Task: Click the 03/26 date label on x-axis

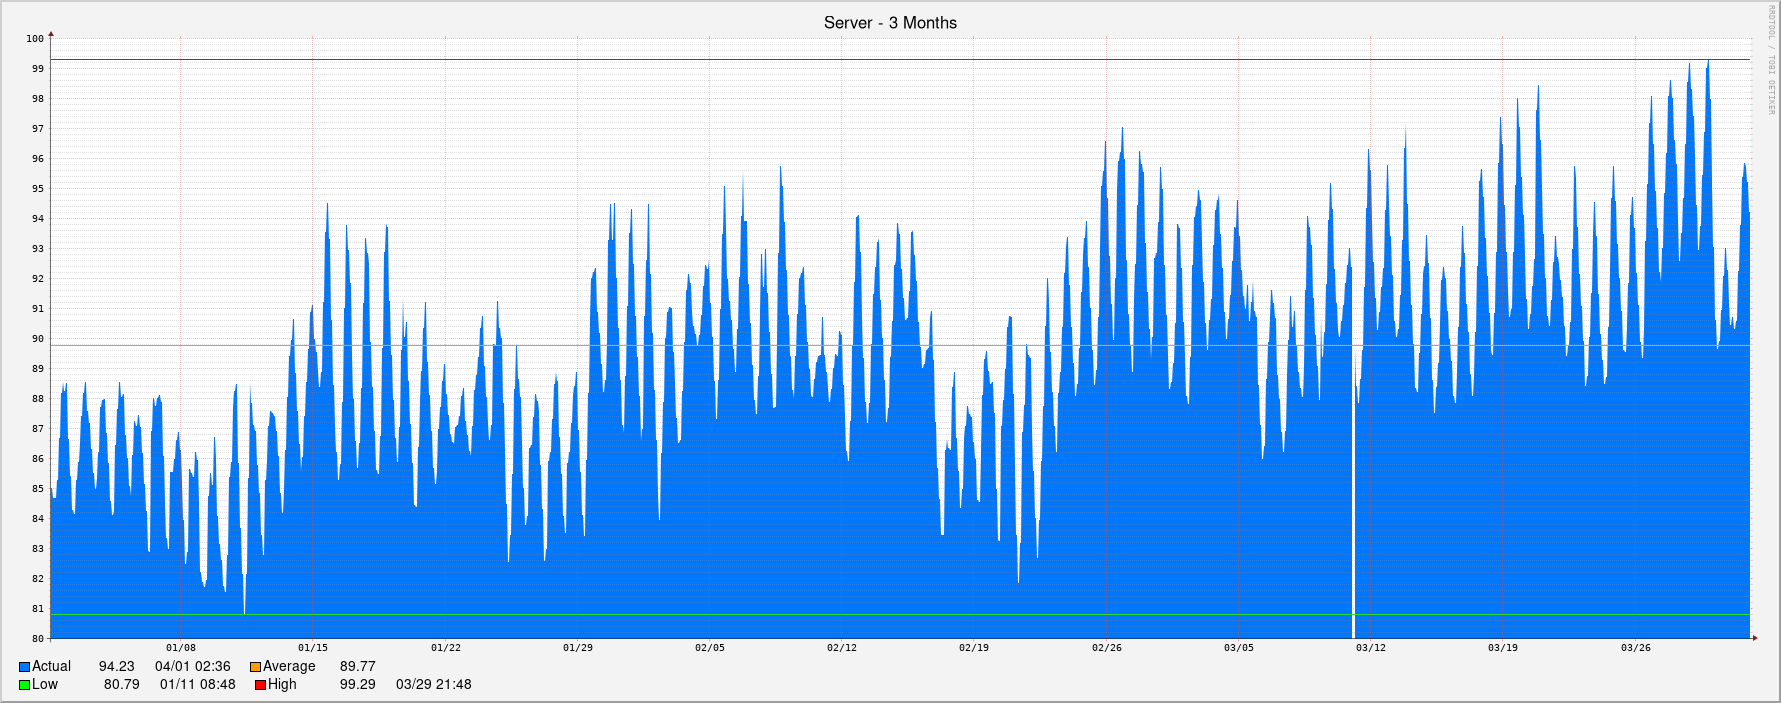Action: point(1635,648)
